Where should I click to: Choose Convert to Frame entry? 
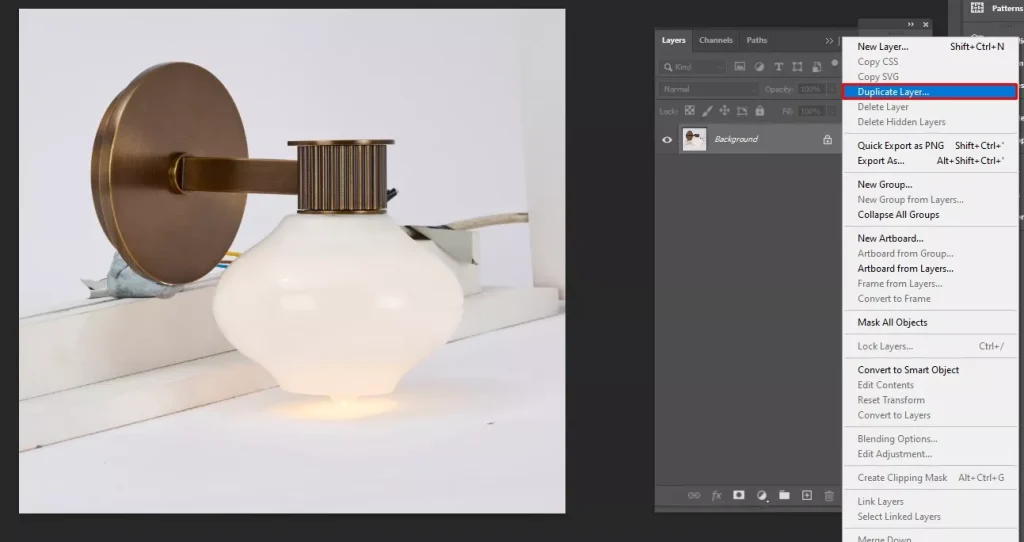tap(930, 298)
